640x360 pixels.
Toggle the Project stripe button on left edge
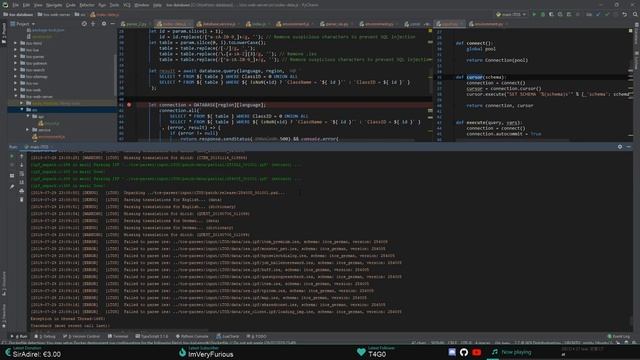(4, 33)
